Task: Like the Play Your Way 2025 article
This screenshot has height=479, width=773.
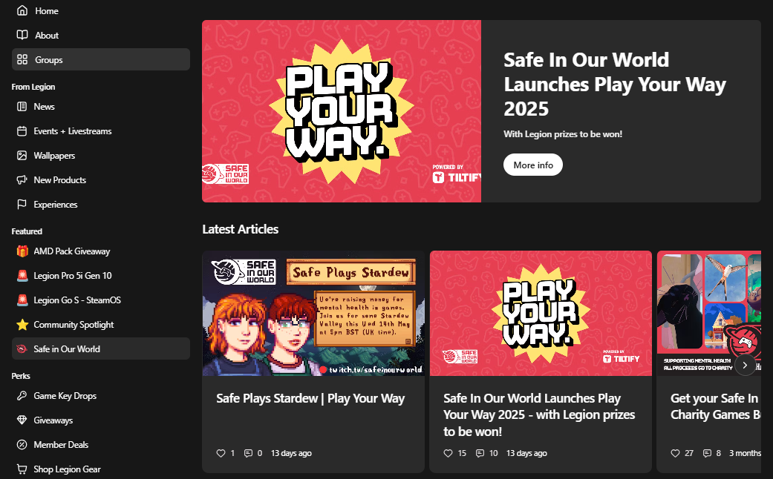Action: coord(448,453)
